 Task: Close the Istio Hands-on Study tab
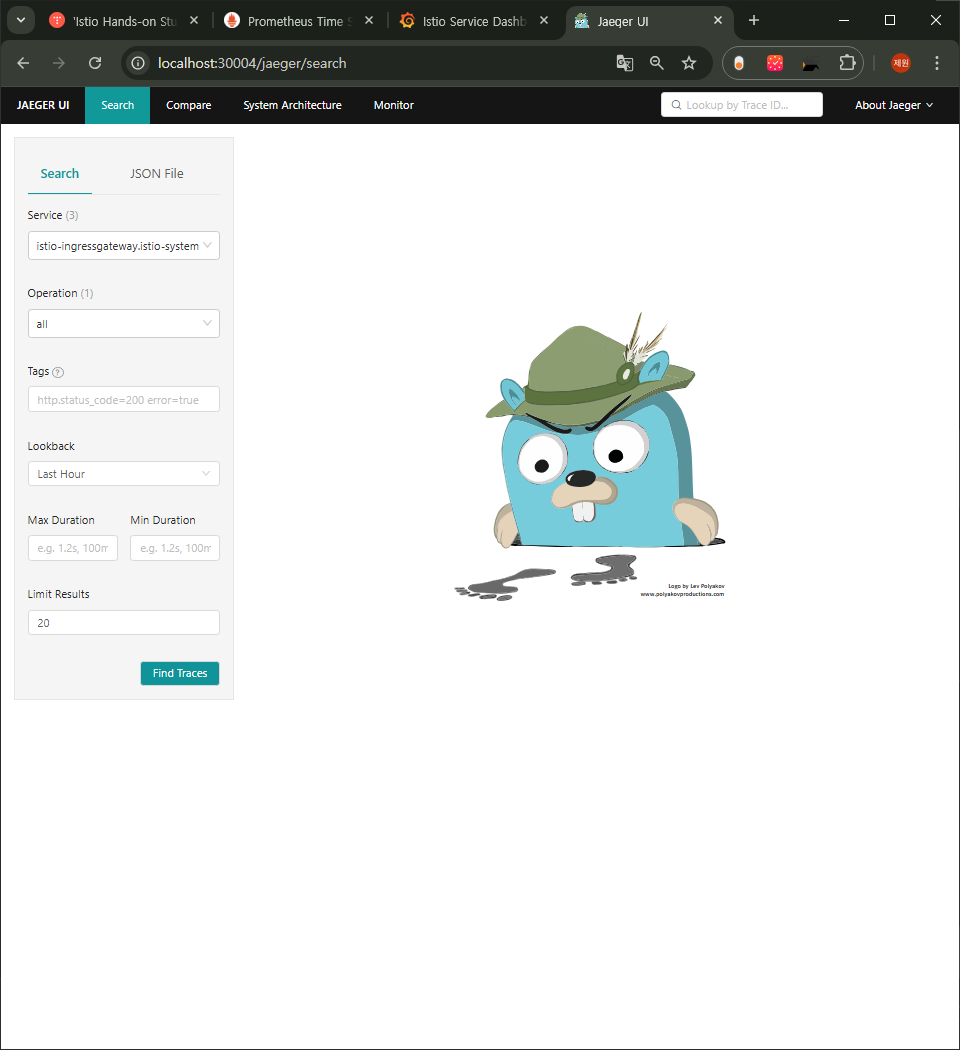pos(193,21)
